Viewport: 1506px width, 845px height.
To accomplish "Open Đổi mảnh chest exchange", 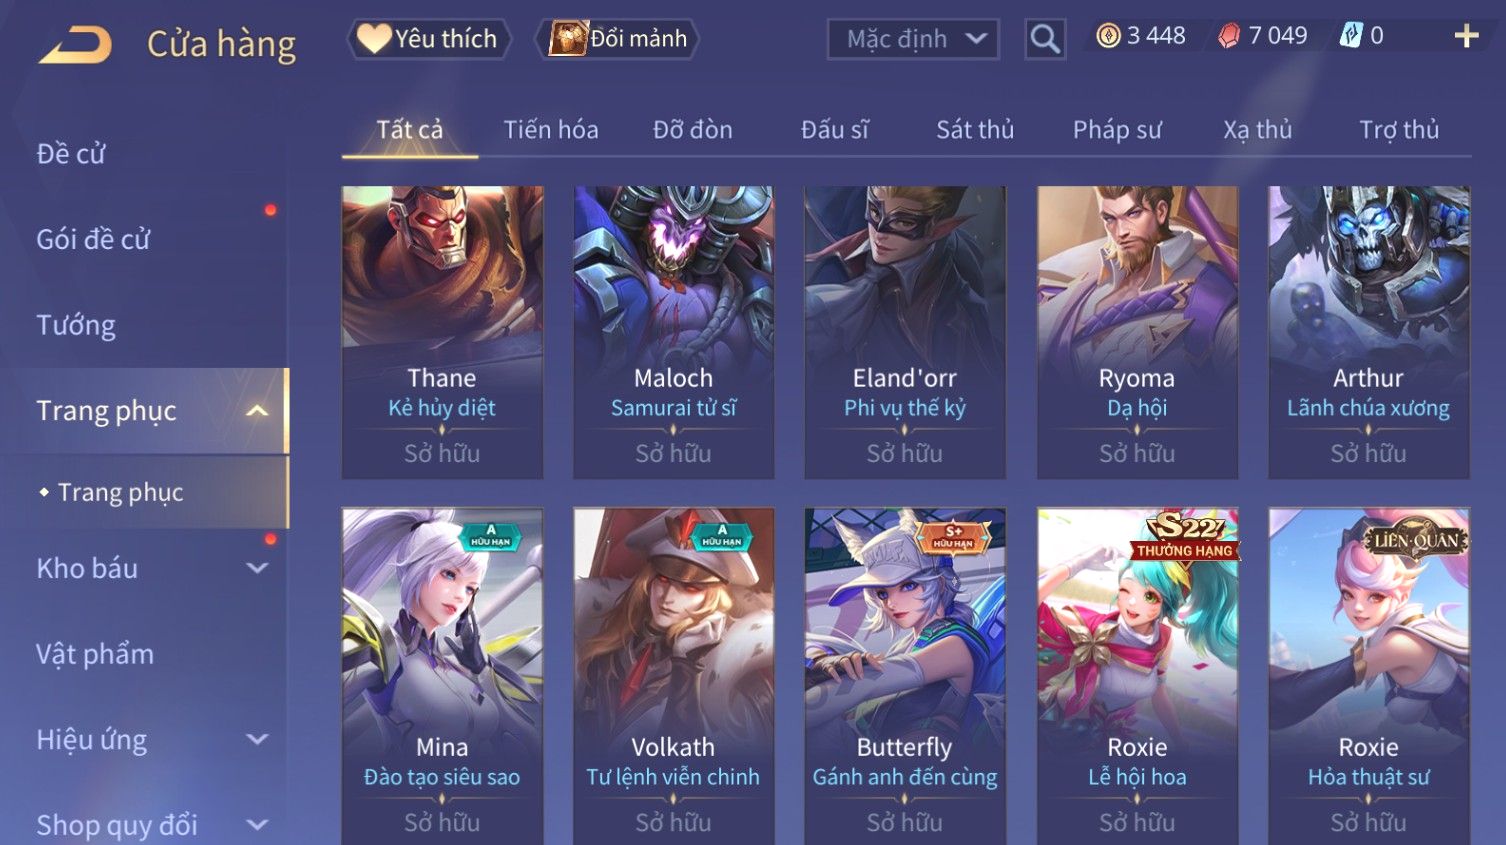I will tap(618, 39).
